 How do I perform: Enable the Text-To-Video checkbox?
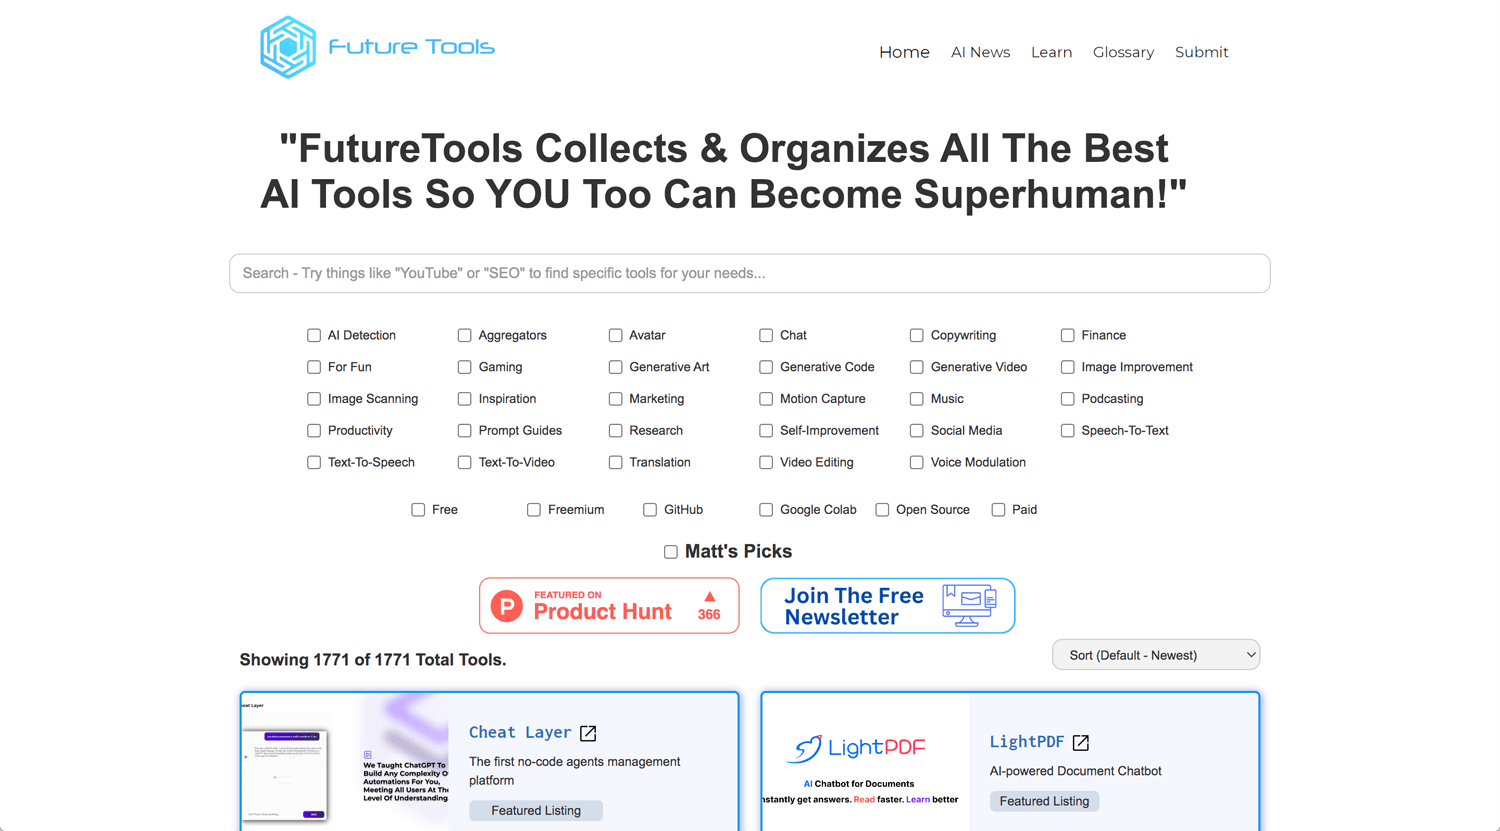[464, 462]
